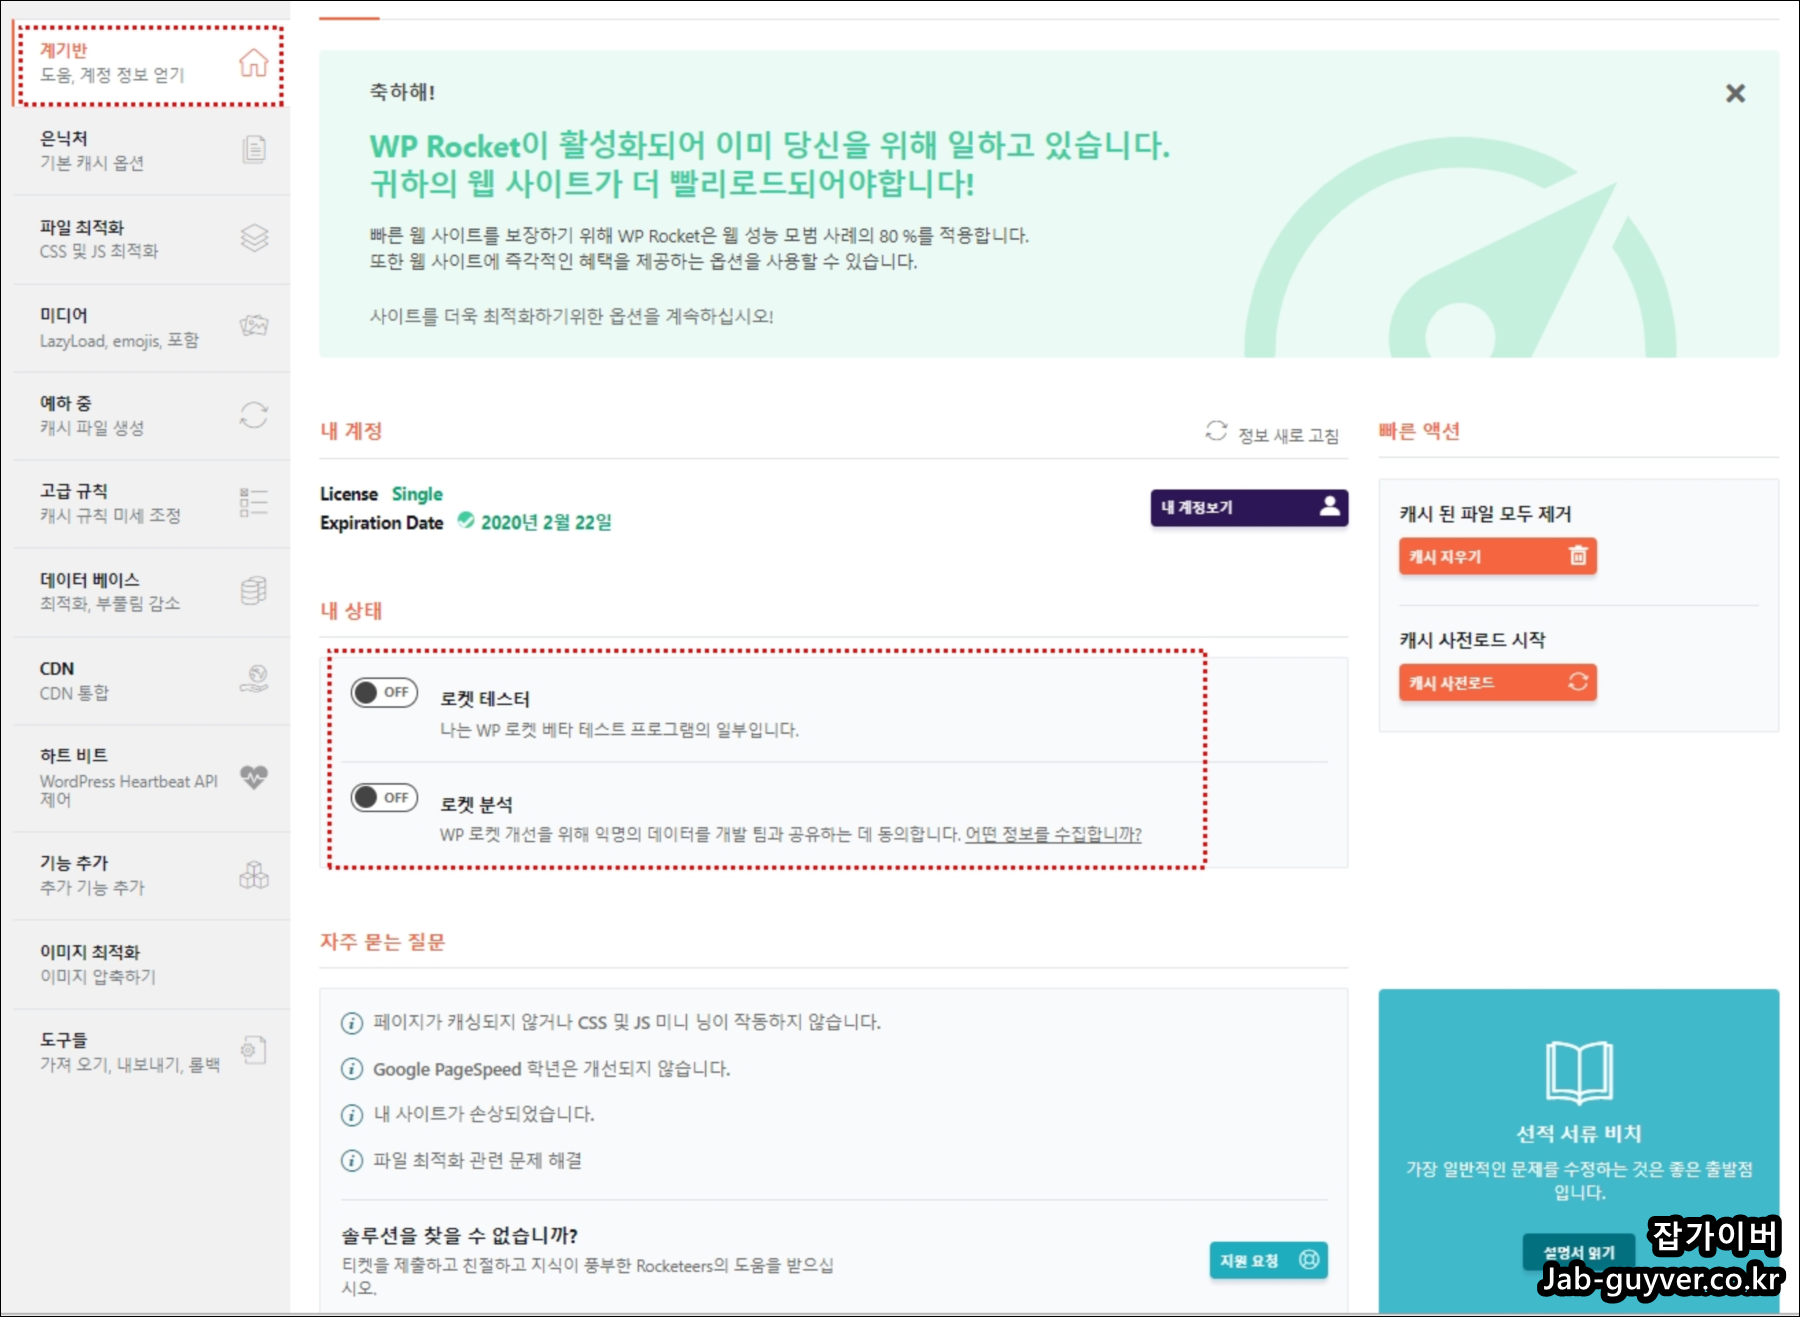
Task: Click the 데이터 베이스 database icon
Action: pos(254,591)
